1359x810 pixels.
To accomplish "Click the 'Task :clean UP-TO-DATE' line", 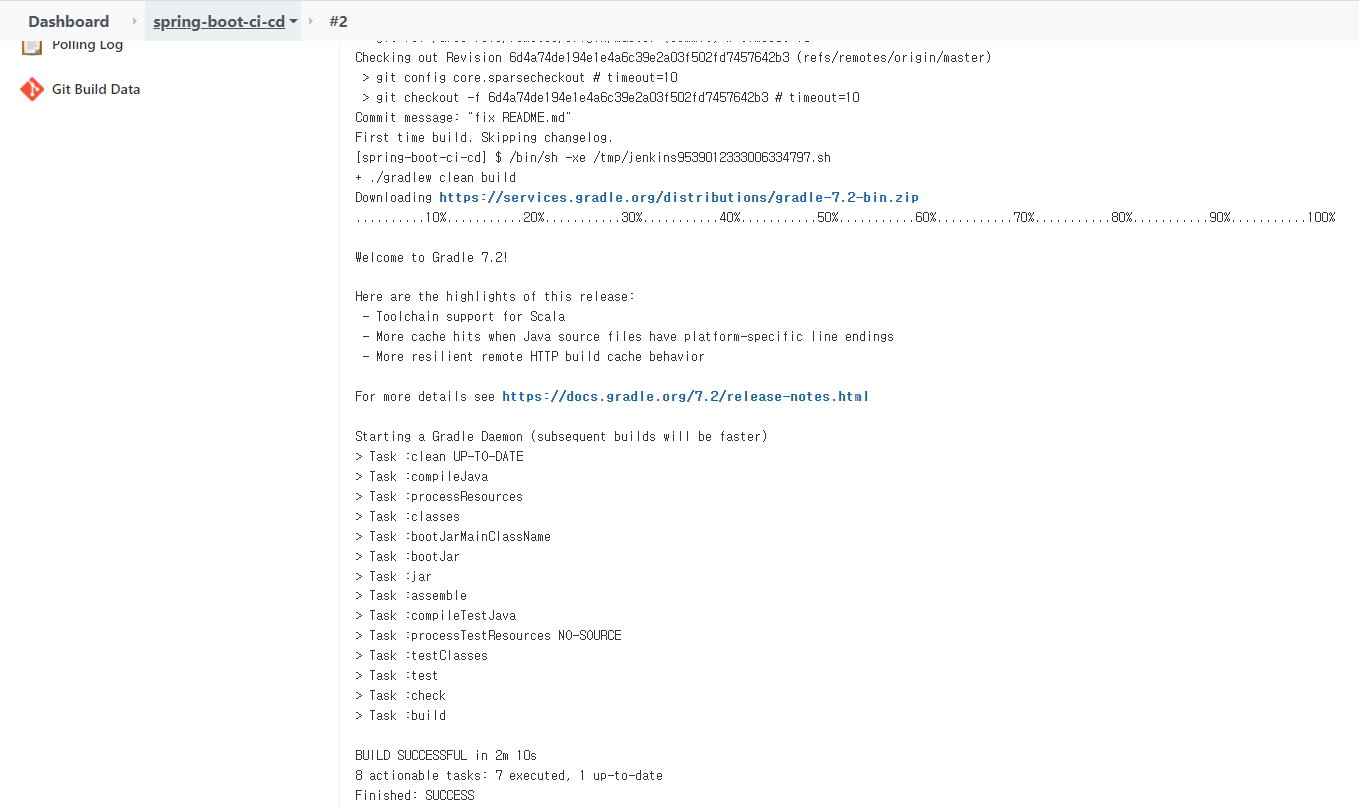I will (x=439, y=456).
